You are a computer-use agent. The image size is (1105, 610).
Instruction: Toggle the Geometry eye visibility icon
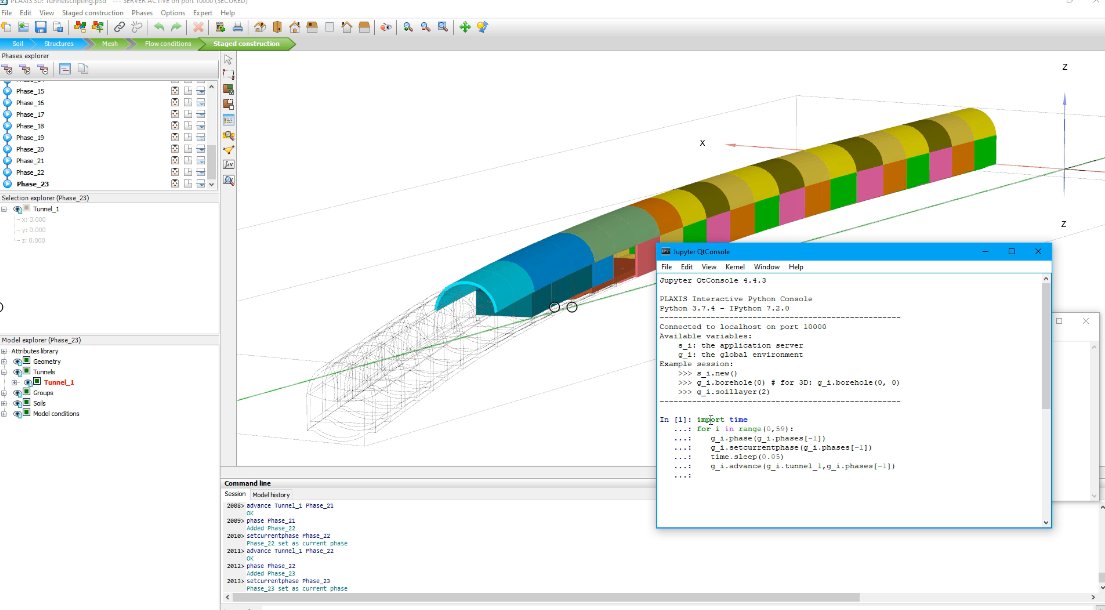click(18, 361)
